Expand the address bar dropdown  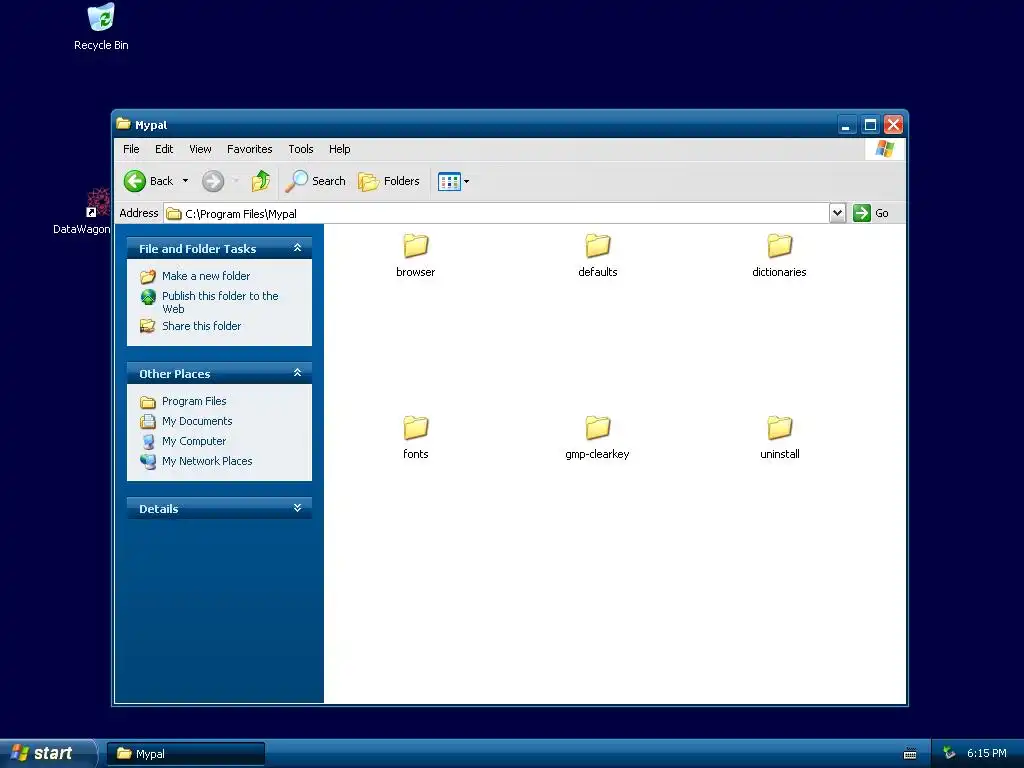837,213
